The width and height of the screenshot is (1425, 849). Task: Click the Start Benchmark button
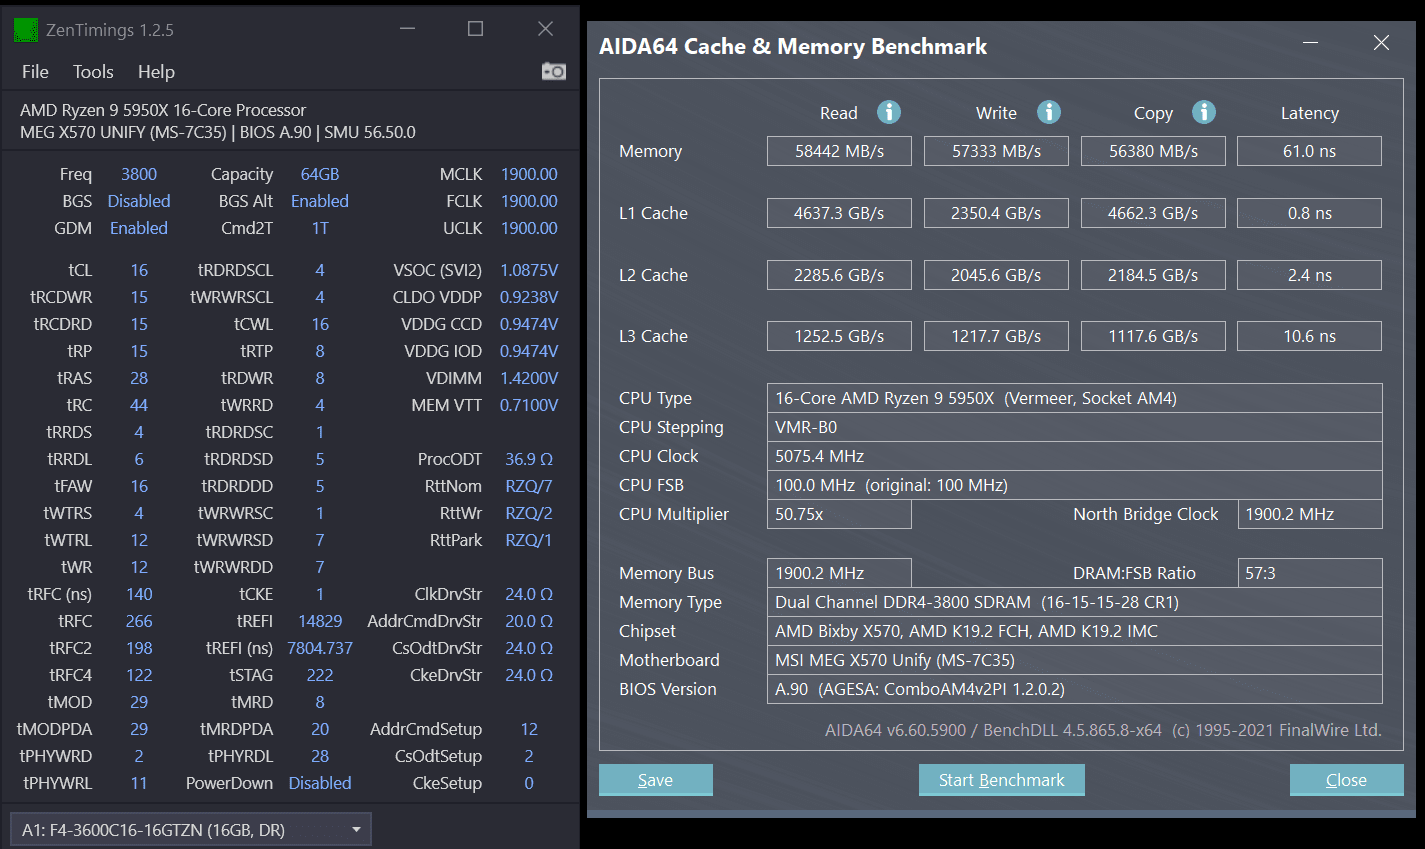pos(1002,780)
